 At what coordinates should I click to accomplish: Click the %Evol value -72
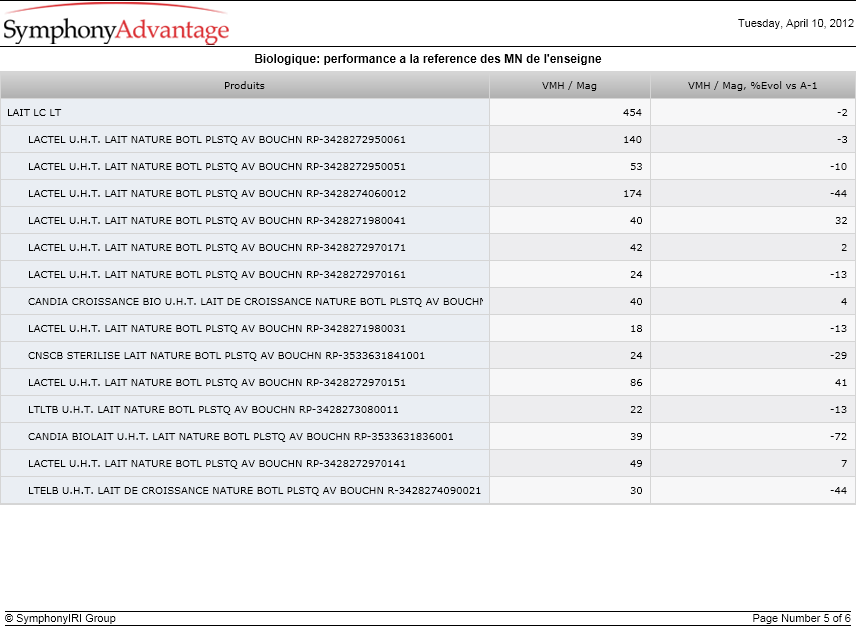click(839, 437)
